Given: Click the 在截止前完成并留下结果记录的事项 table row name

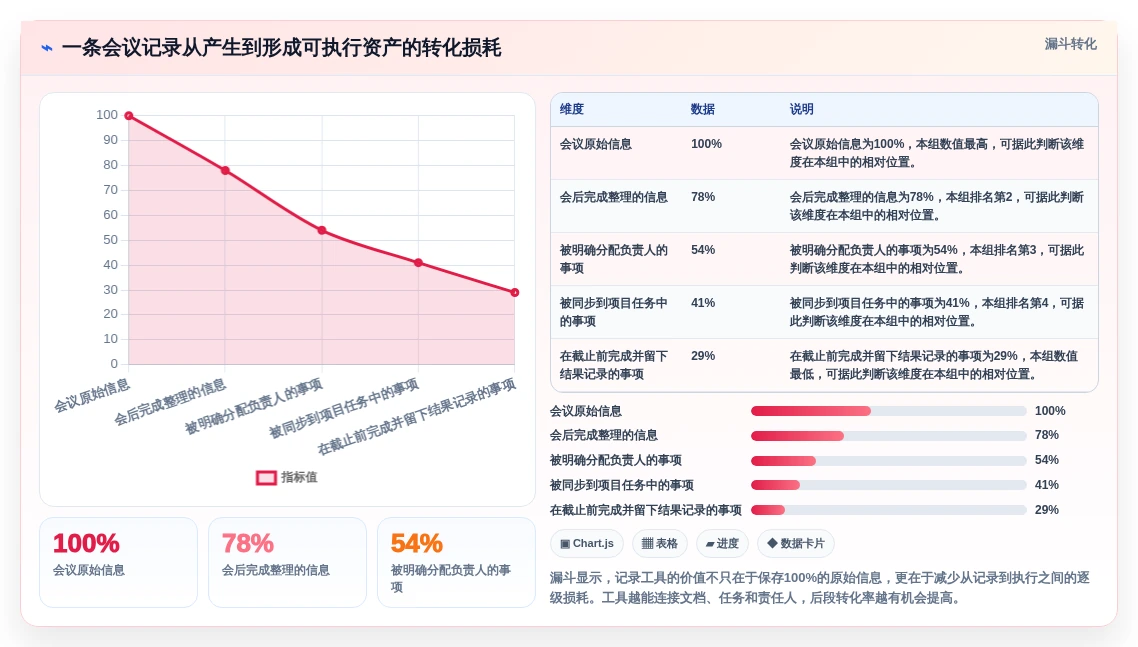Looking at the screenshot, I should click(x=613, y=365).
